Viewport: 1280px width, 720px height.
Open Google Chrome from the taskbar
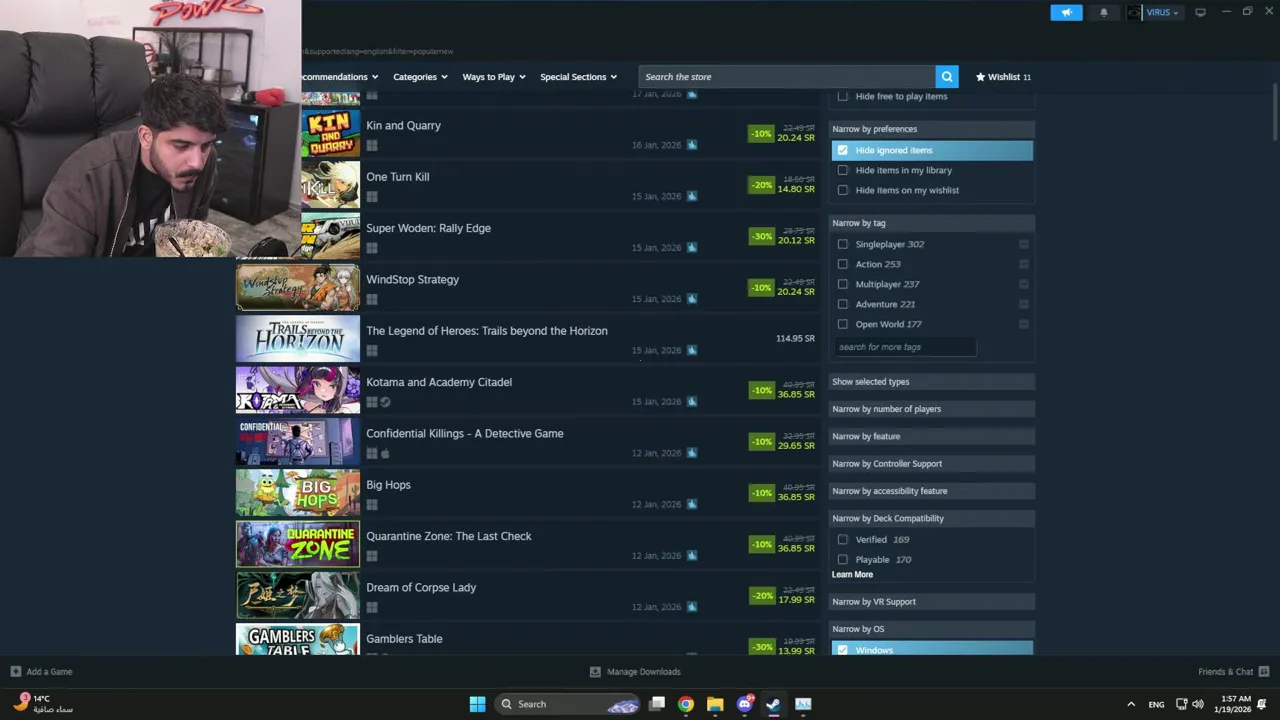pos(686,704)
